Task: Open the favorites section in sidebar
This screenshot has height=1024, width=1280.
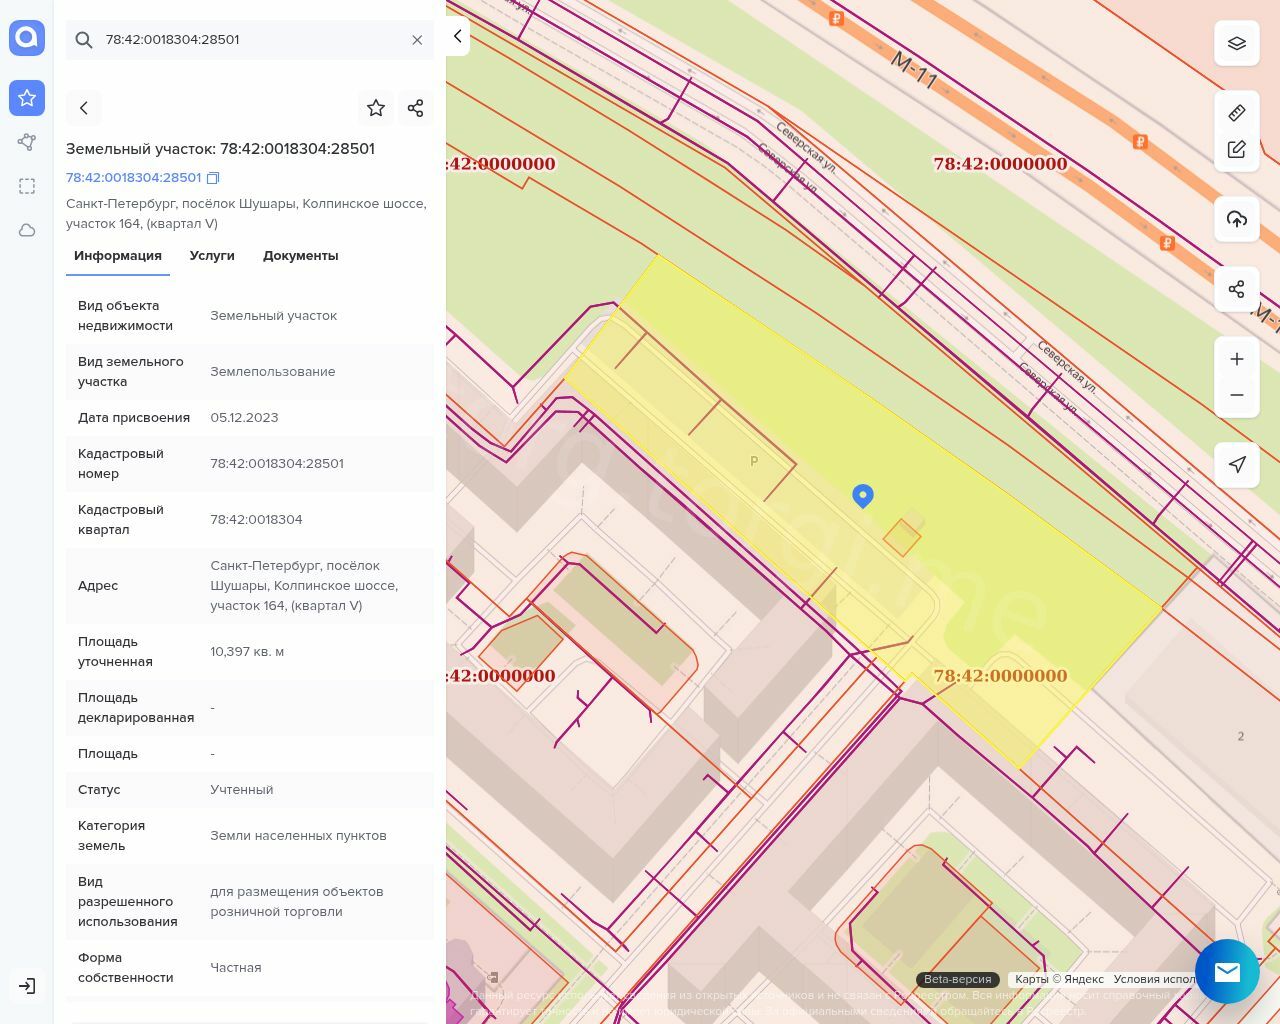Action: (27, 98)
